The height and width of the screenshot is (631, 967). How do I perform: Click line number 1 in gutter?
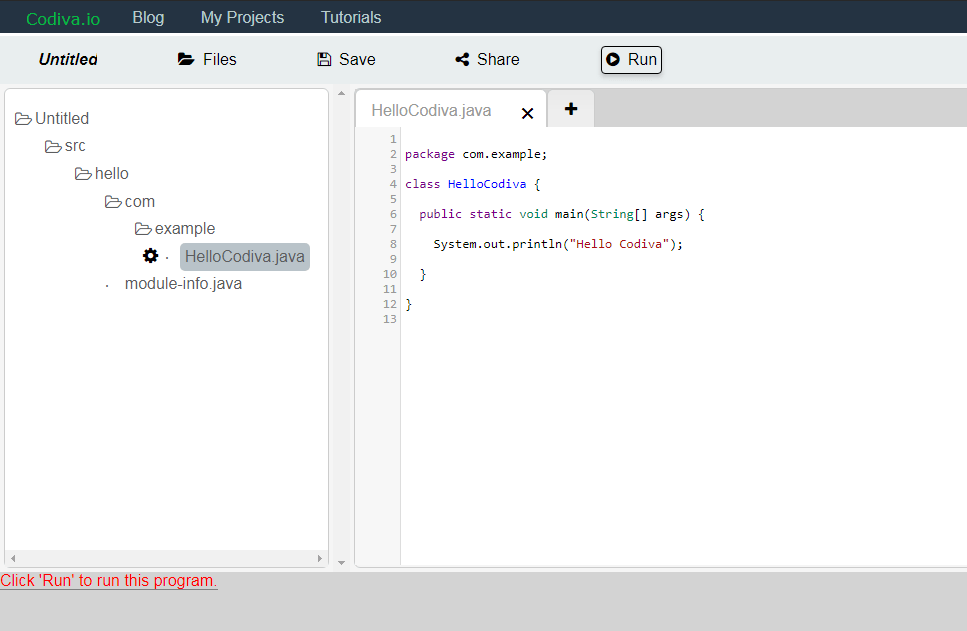(393, 139)
